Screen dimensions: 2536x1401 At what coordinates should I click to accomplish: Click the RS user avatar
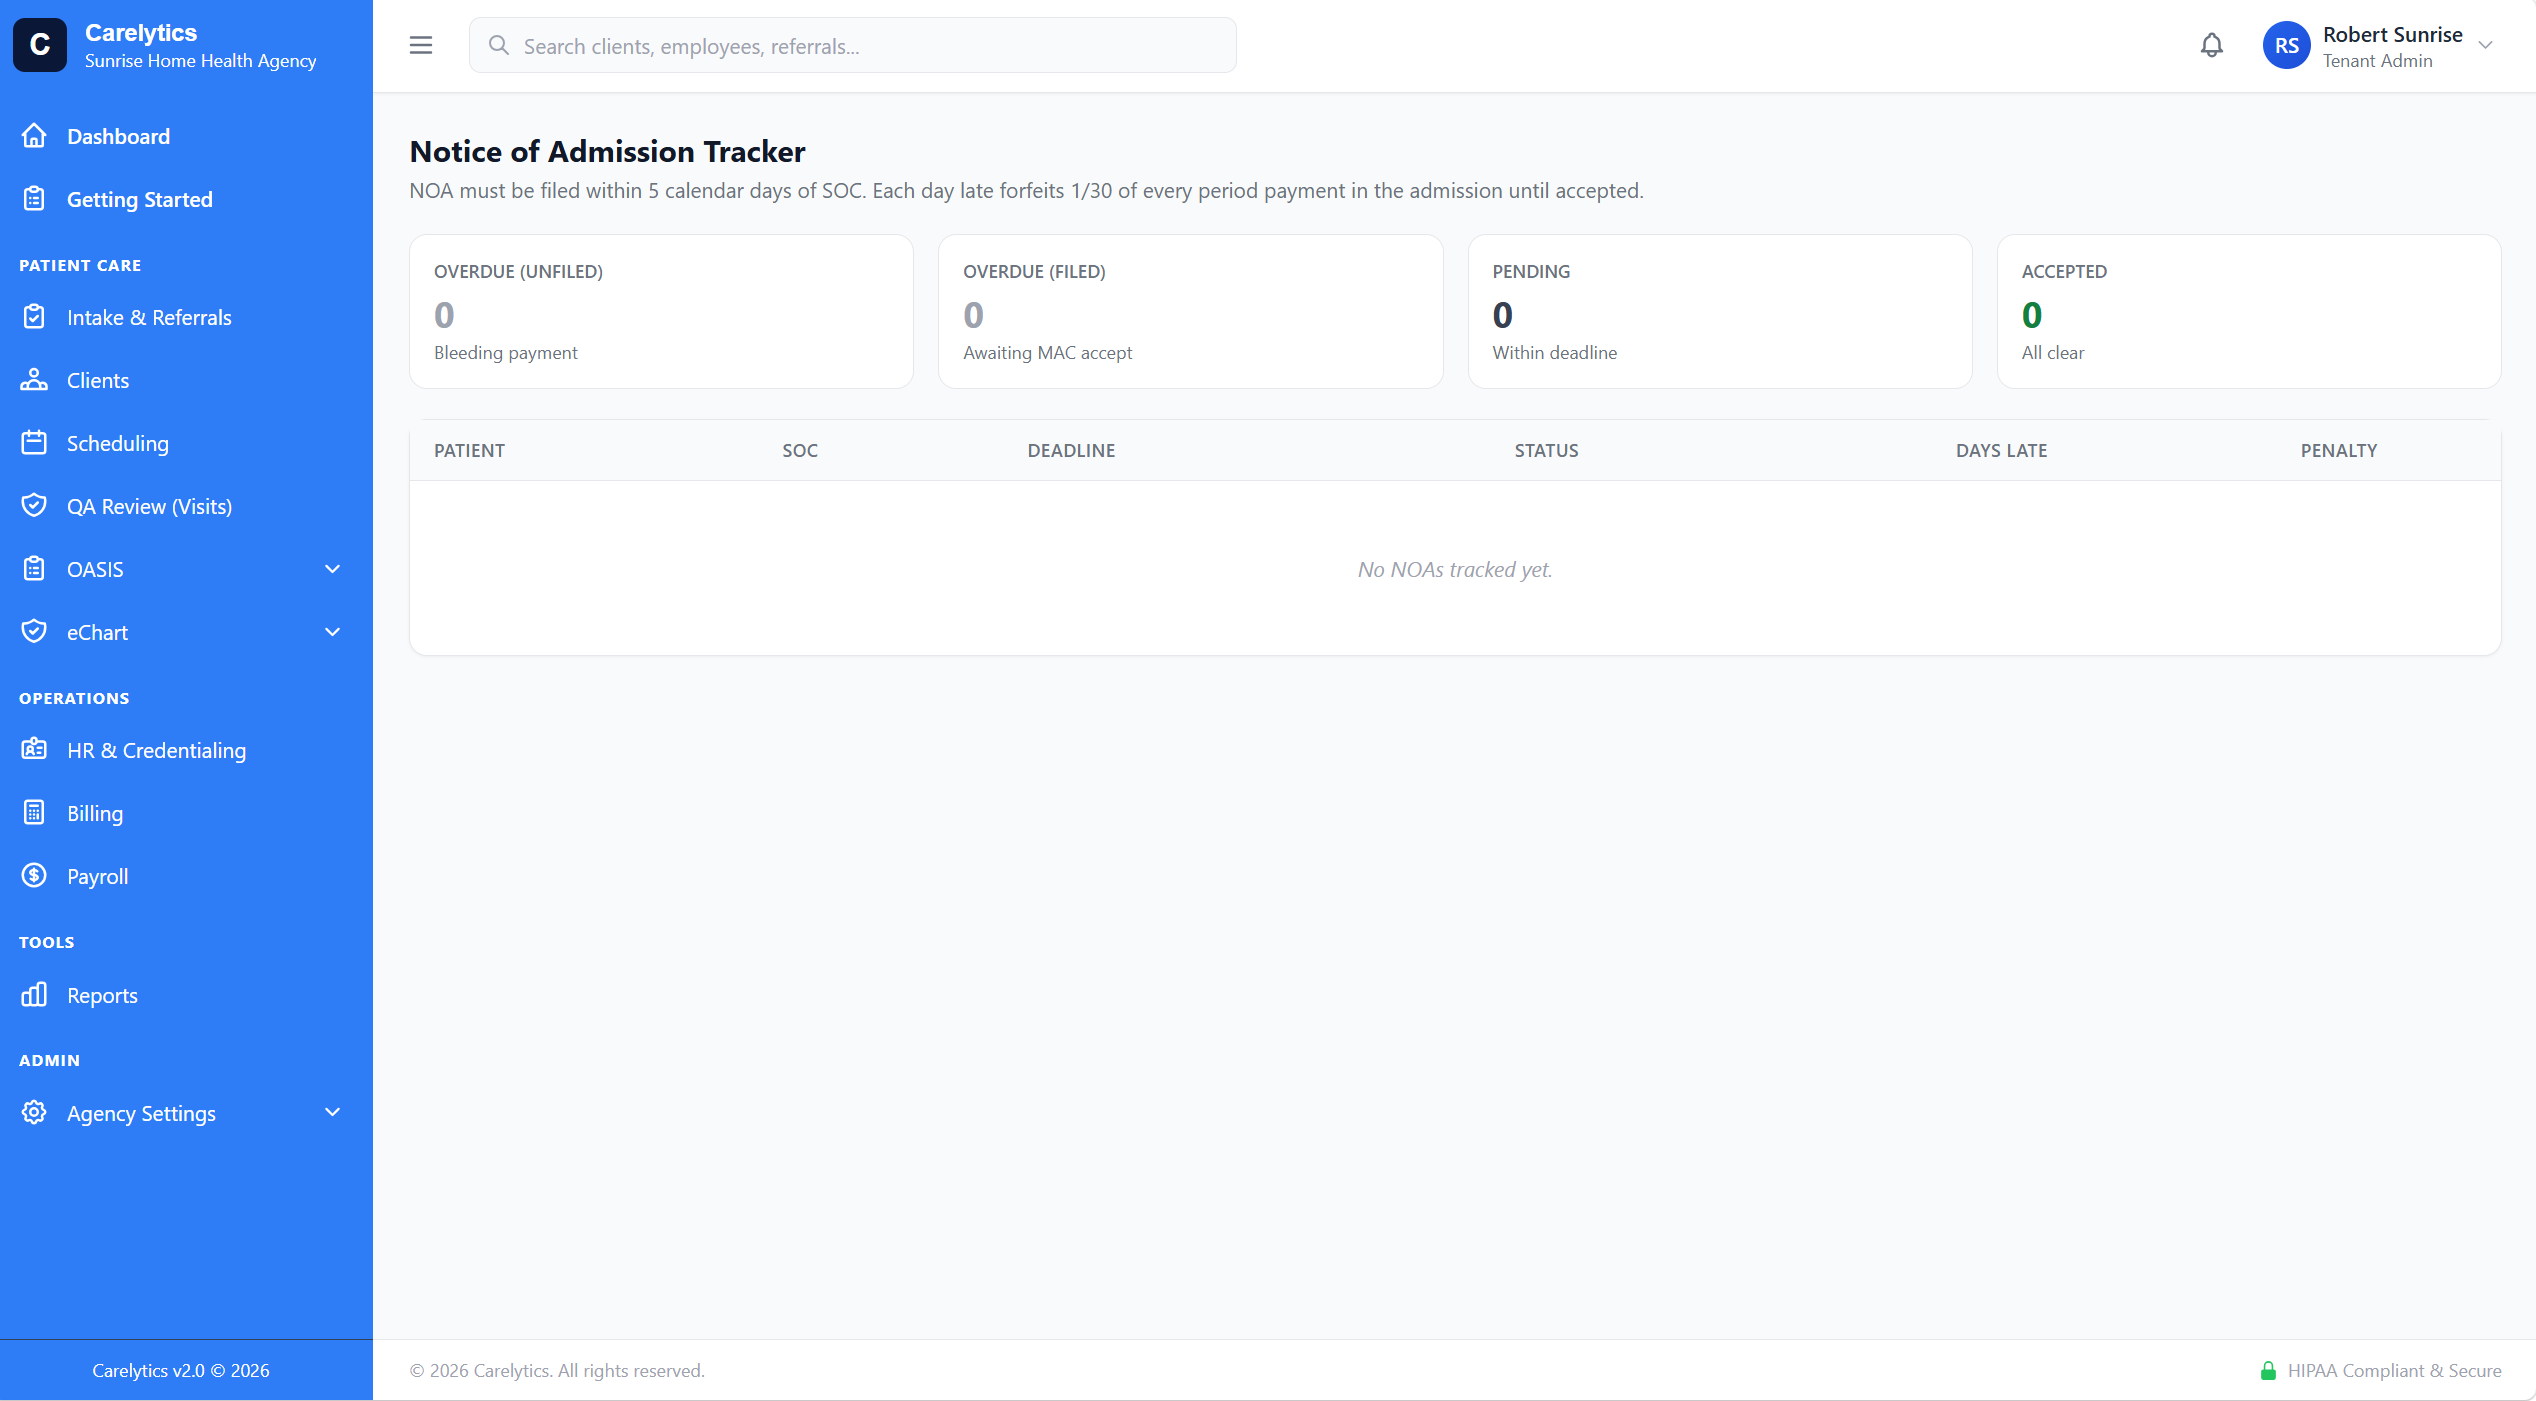pos(2286,45)
